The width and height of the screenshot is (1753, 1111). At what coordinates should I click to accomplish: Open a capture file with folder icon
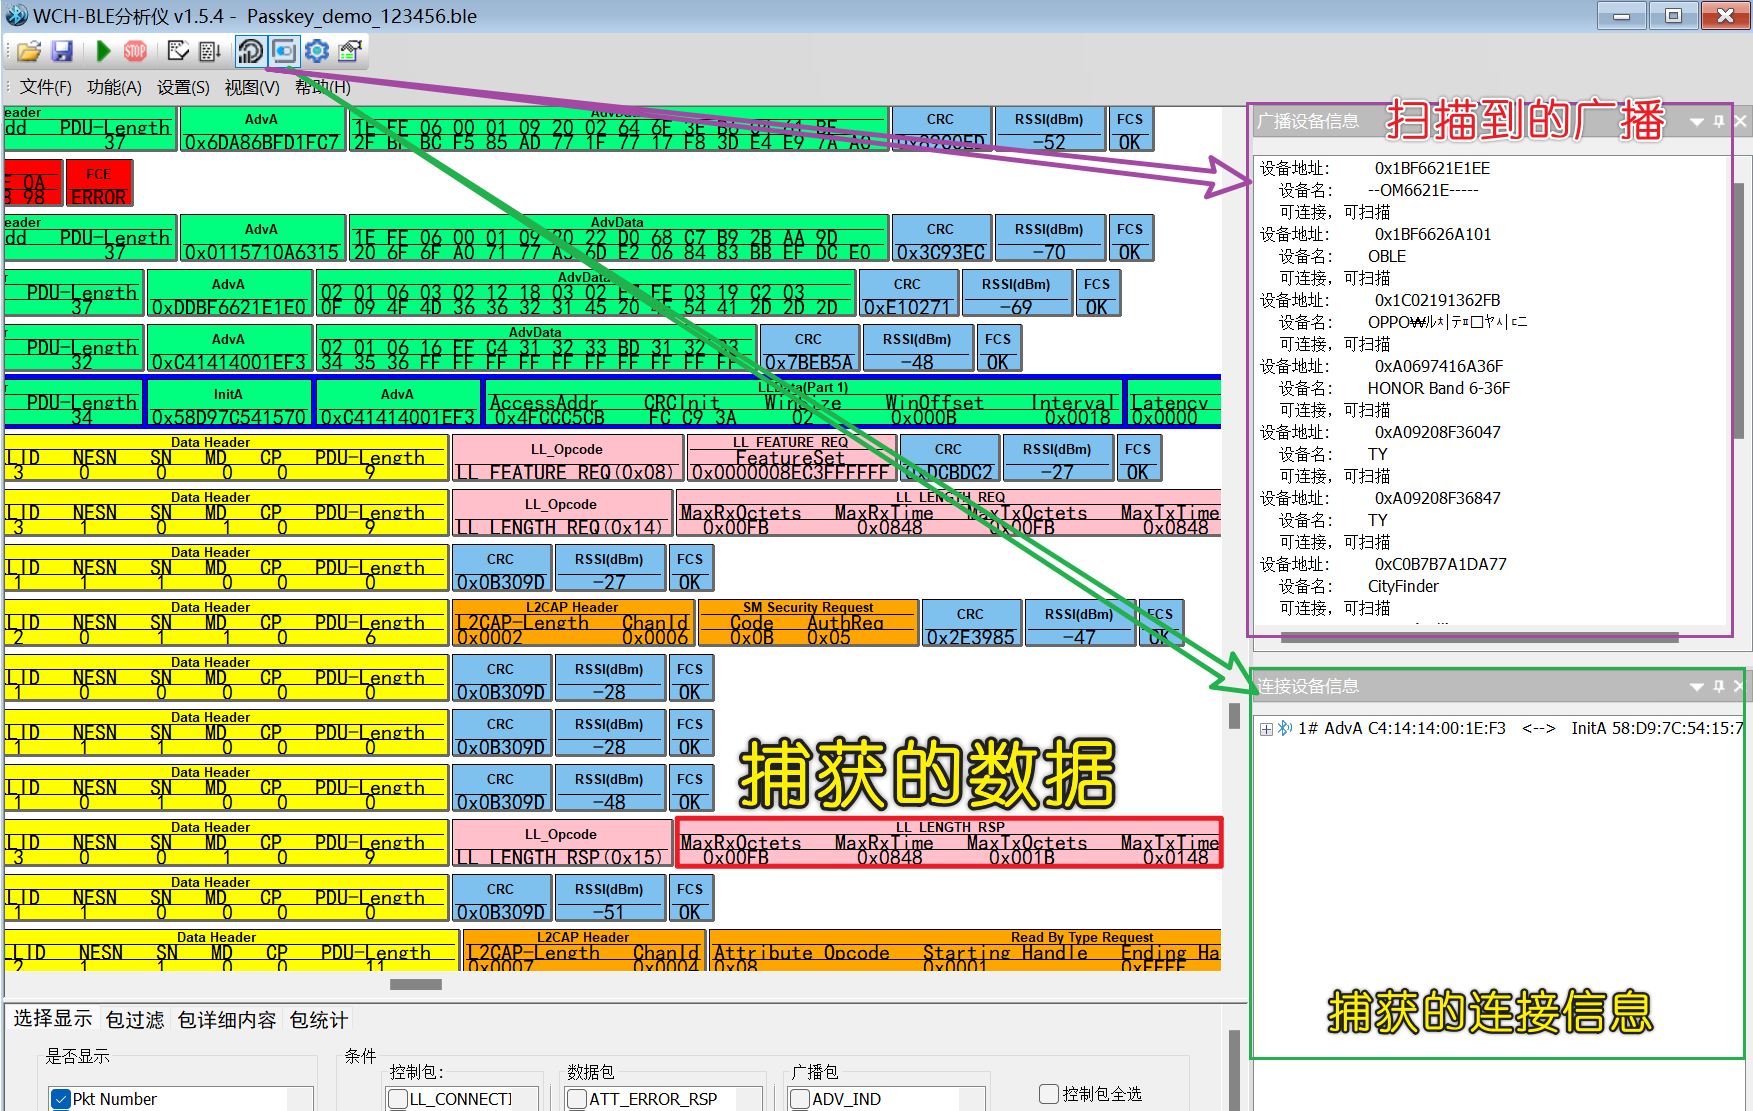[29, 51]
